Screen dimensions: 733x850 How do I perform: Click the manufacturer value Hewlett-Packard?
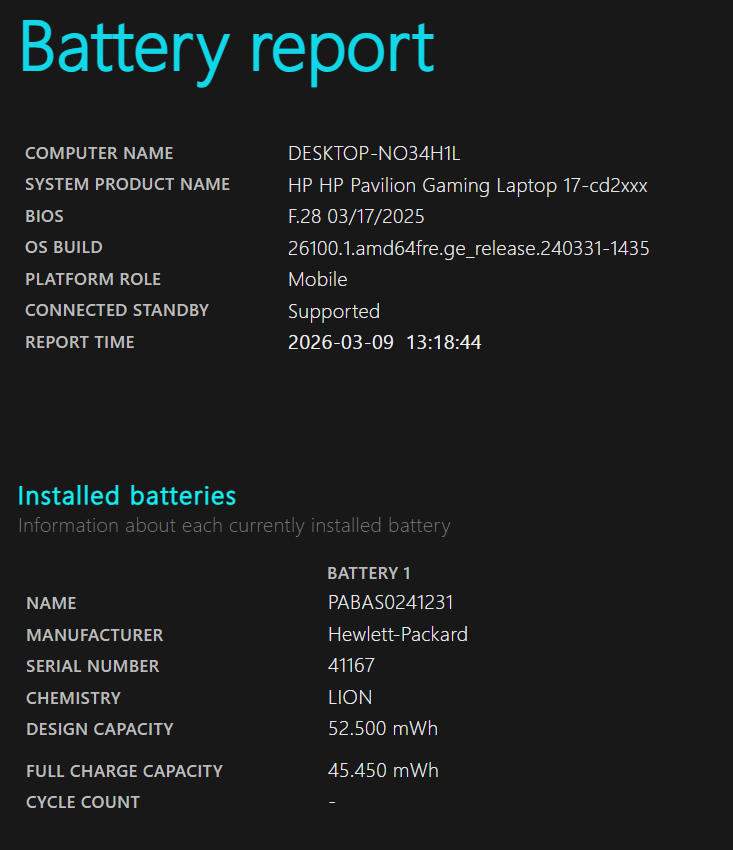coord(397,634)
